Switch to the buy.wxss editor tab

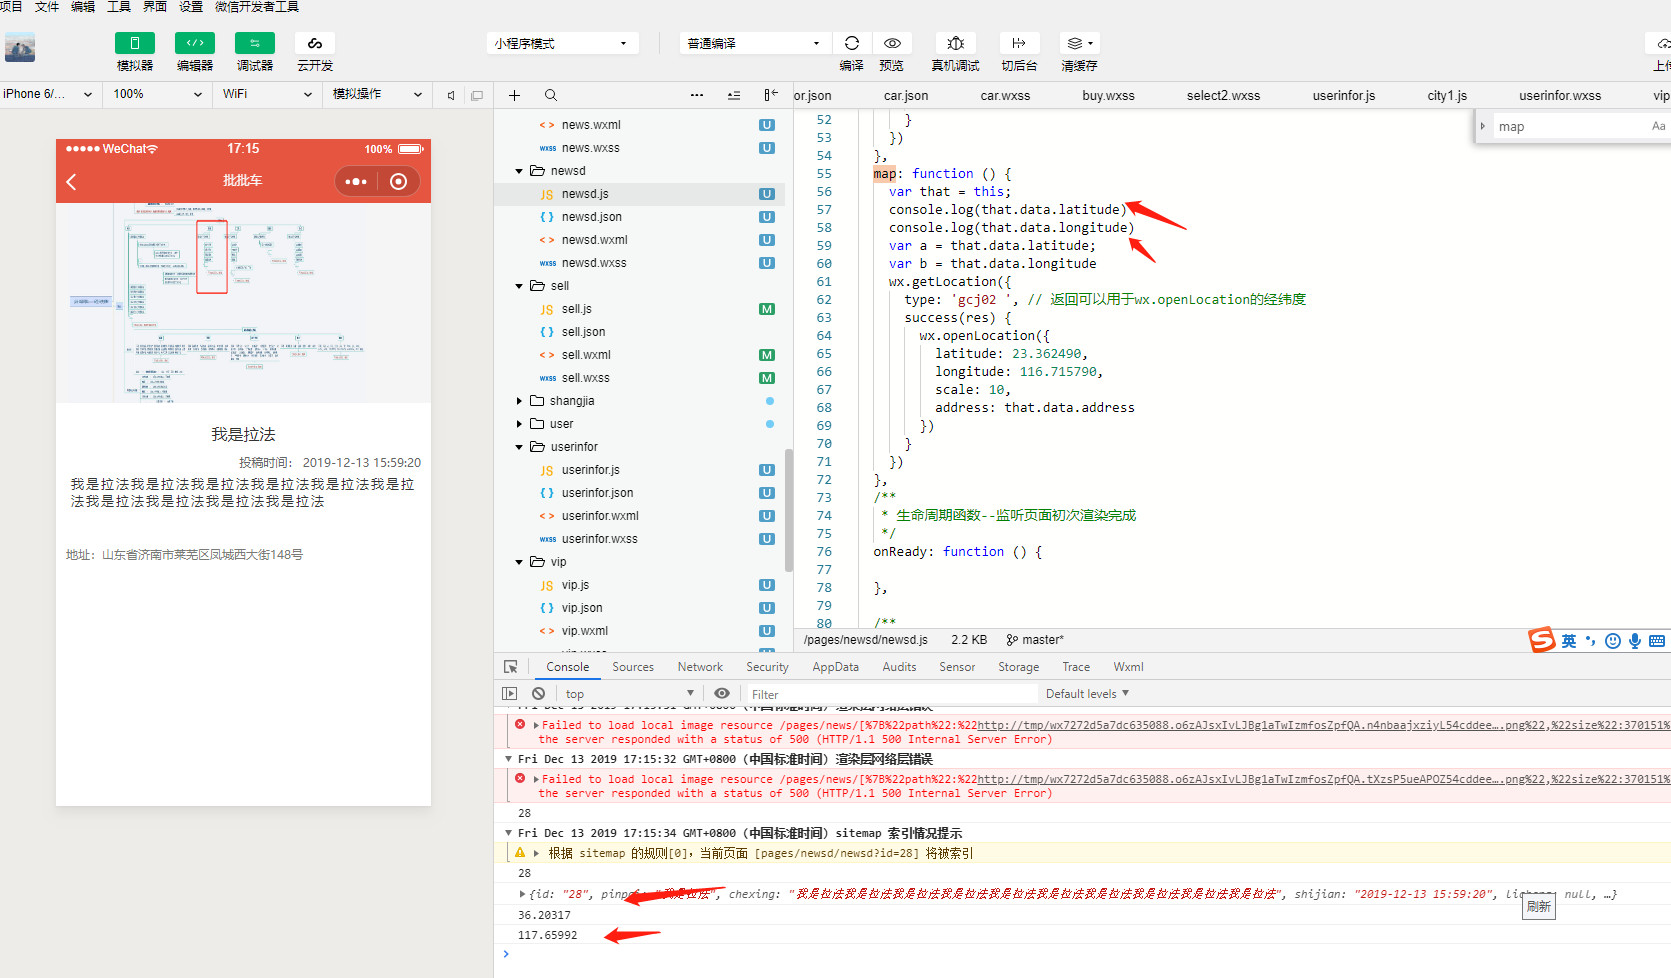(1108, 96)
